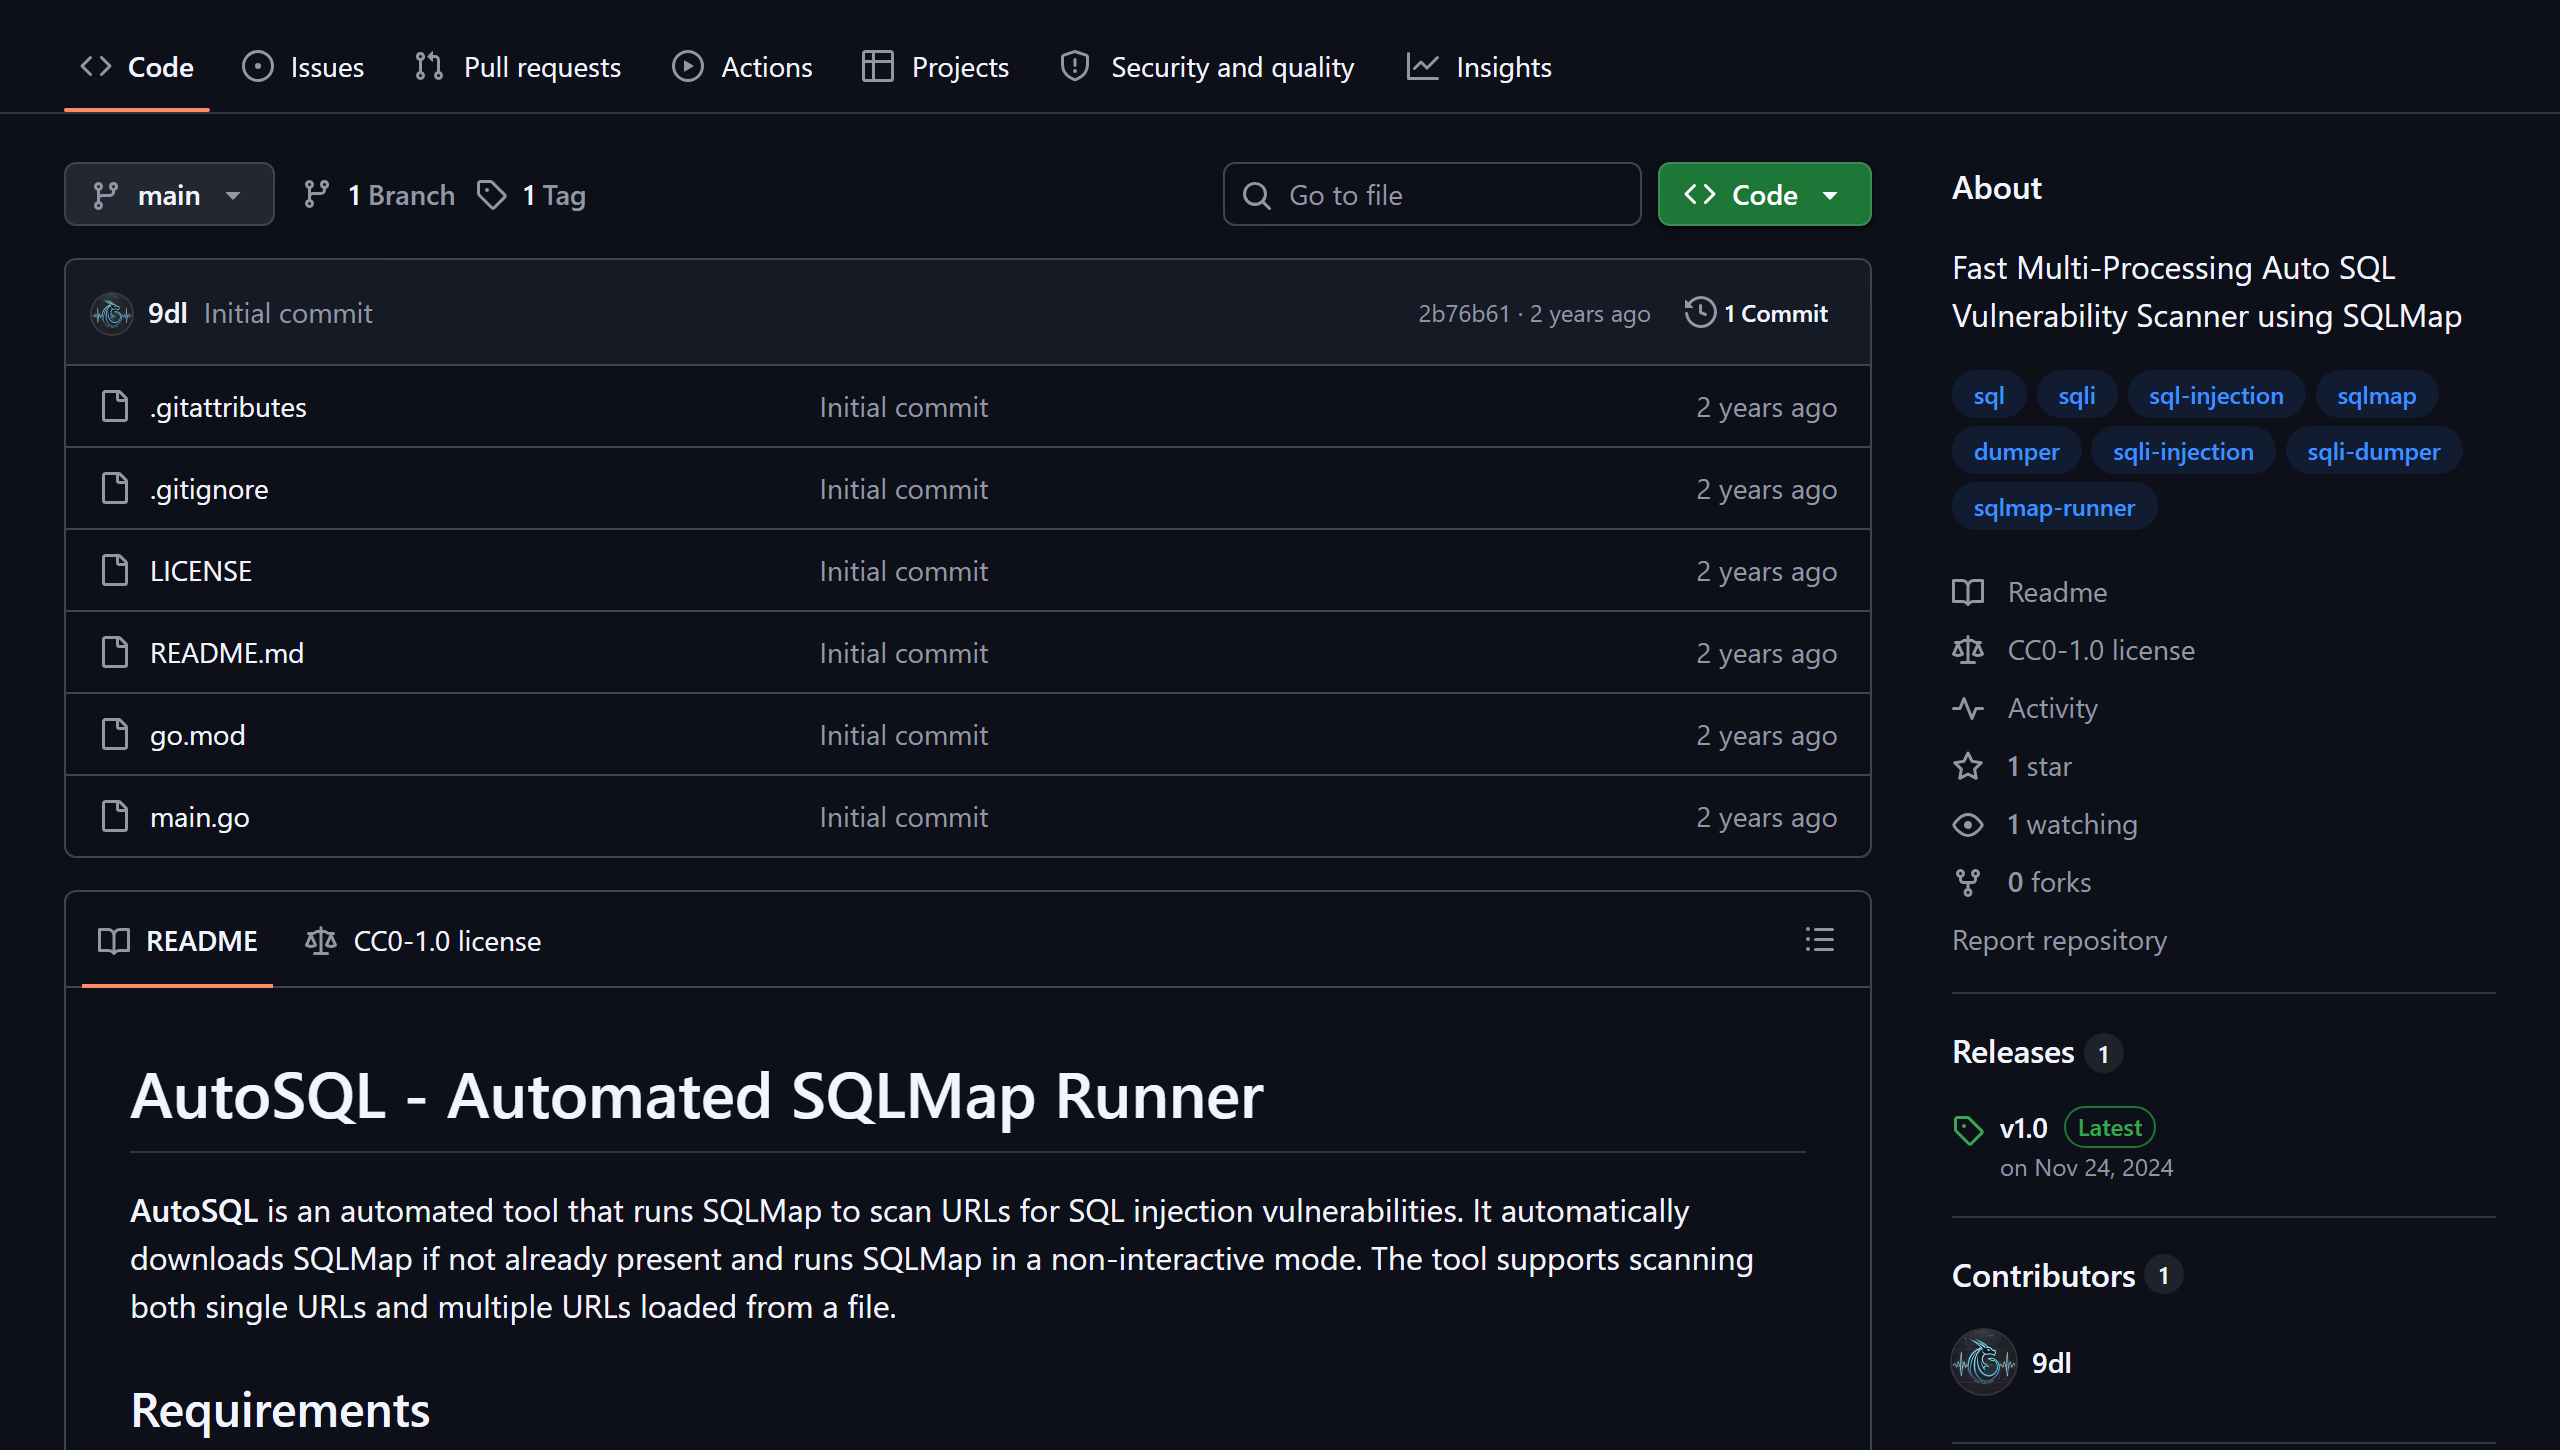
Task: Open the LICENSE file
Action: (201, 572)
